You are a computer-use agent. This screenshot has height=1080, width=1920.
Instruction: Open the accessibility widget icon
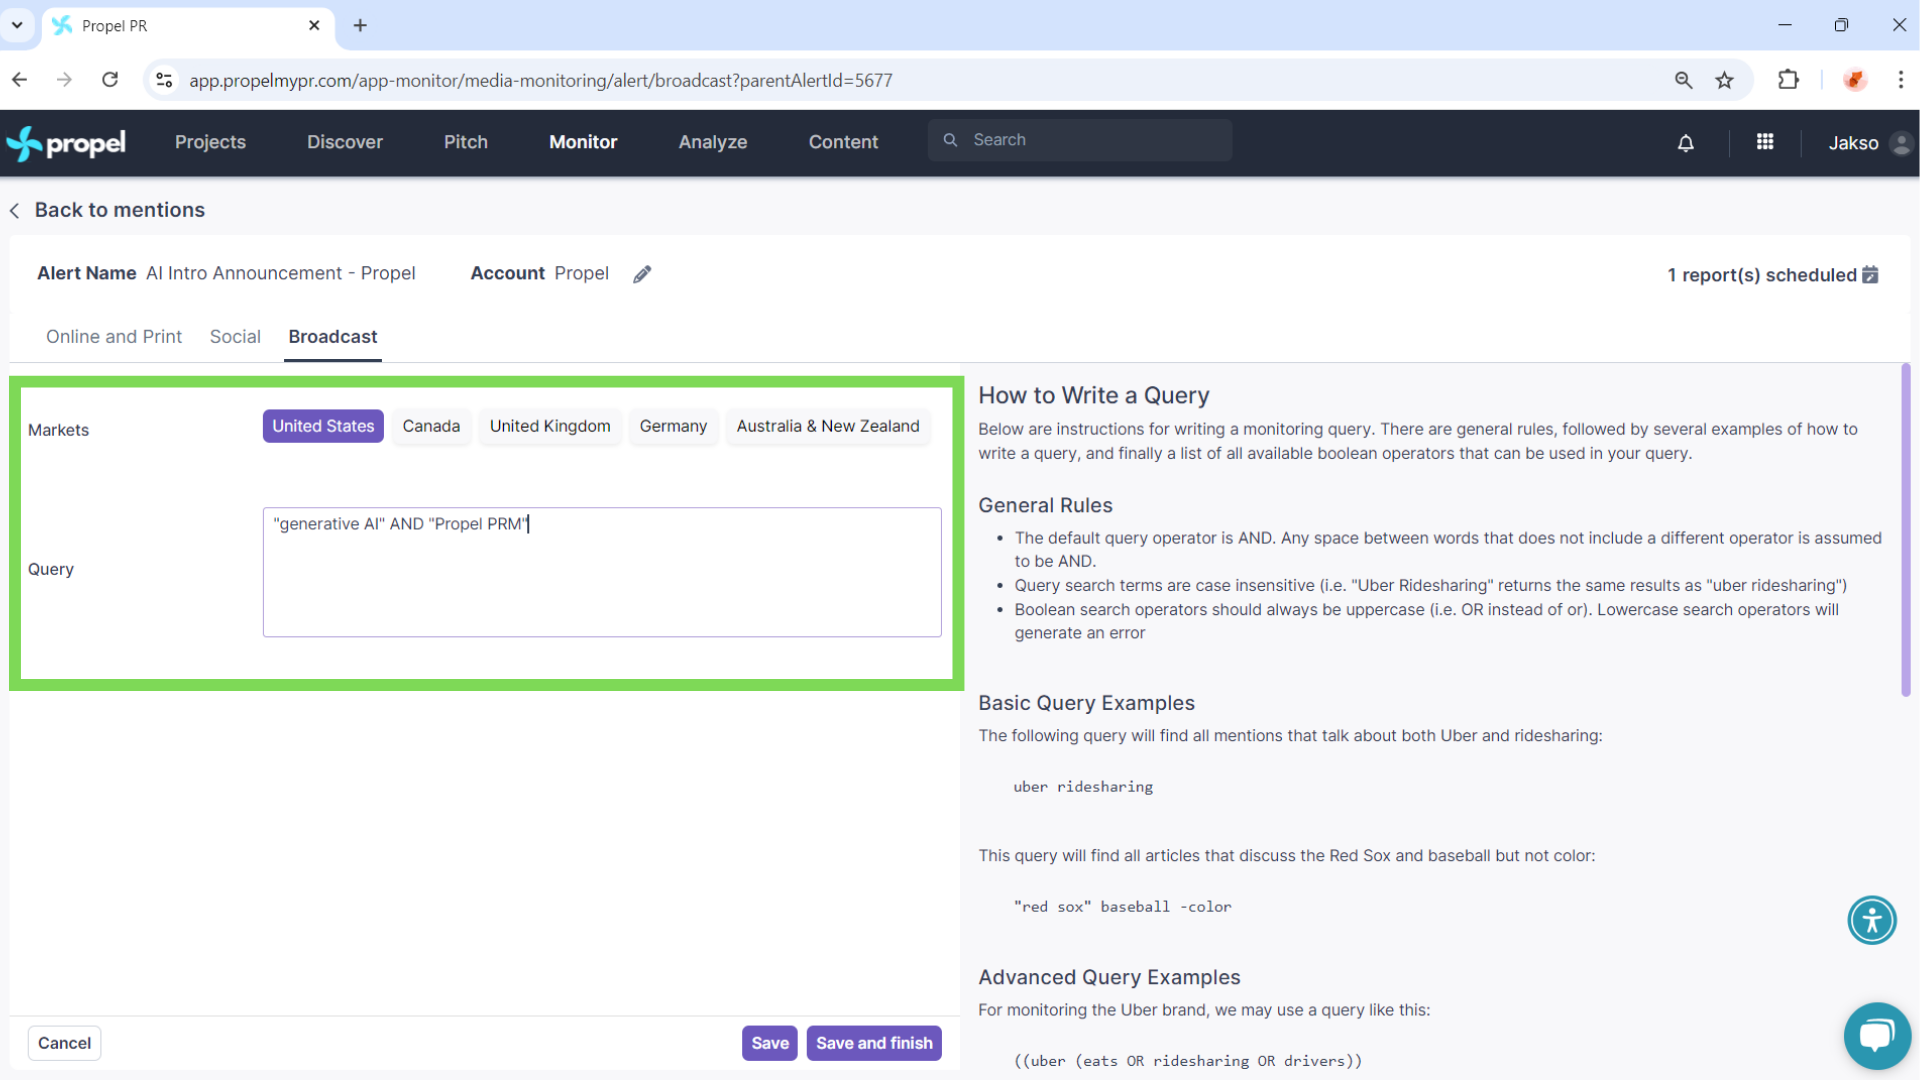click(1872, 920)
